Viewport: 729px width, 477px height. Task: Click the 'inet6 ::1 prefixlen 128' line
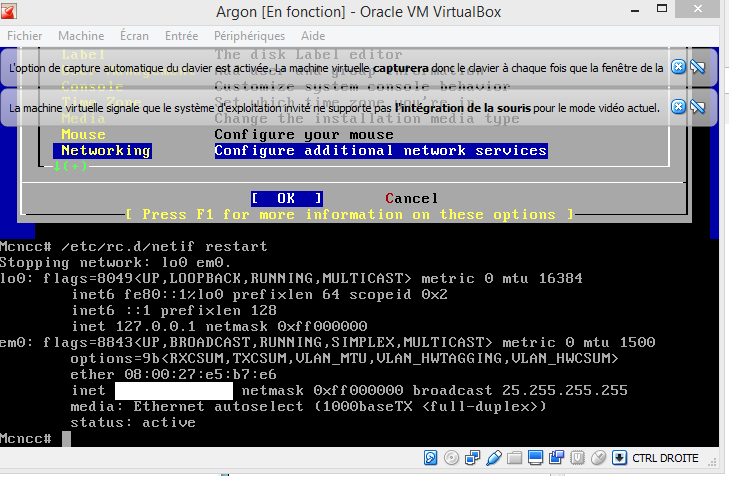(x=174, y=310)
